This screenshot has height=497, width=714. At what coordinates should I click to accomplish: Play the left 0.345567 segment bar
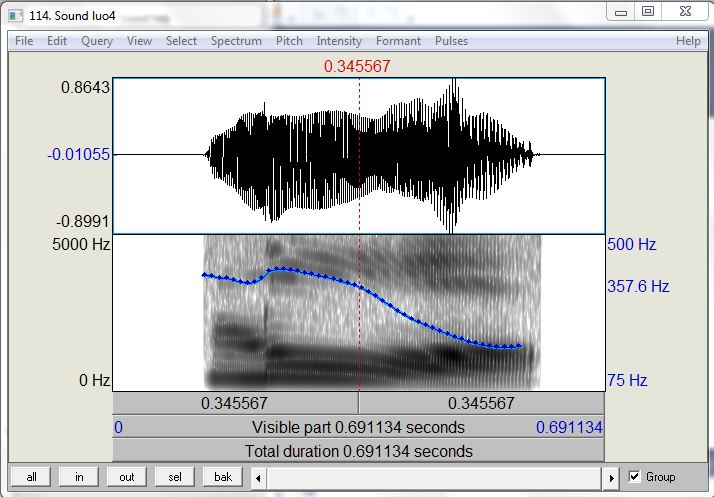(x=235, y=403)
